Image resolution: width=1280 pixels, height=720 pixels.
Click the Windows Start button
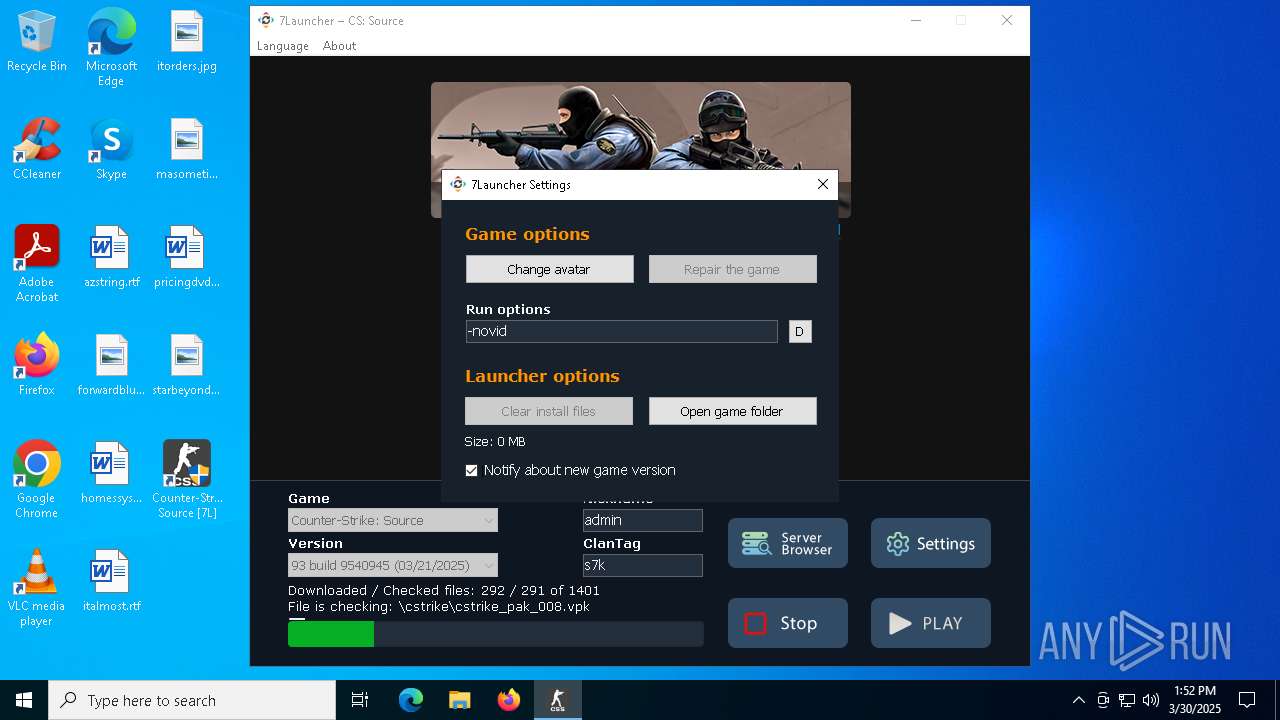pos(24,700)
